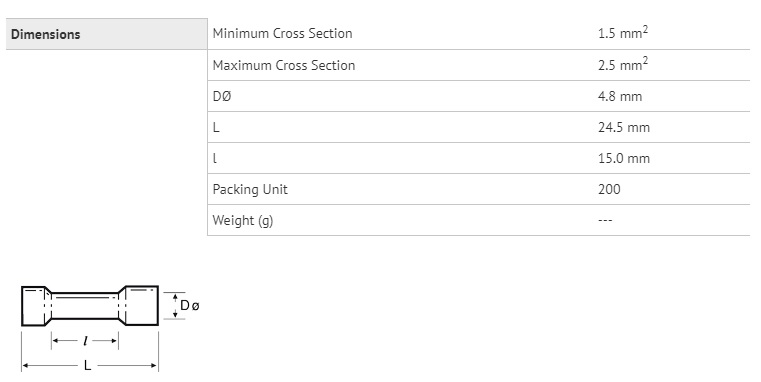Image resolution: width=761 pixels, height=382 pixels.
Task: Click the 24.5 mm length value
Action: [624, 127]
